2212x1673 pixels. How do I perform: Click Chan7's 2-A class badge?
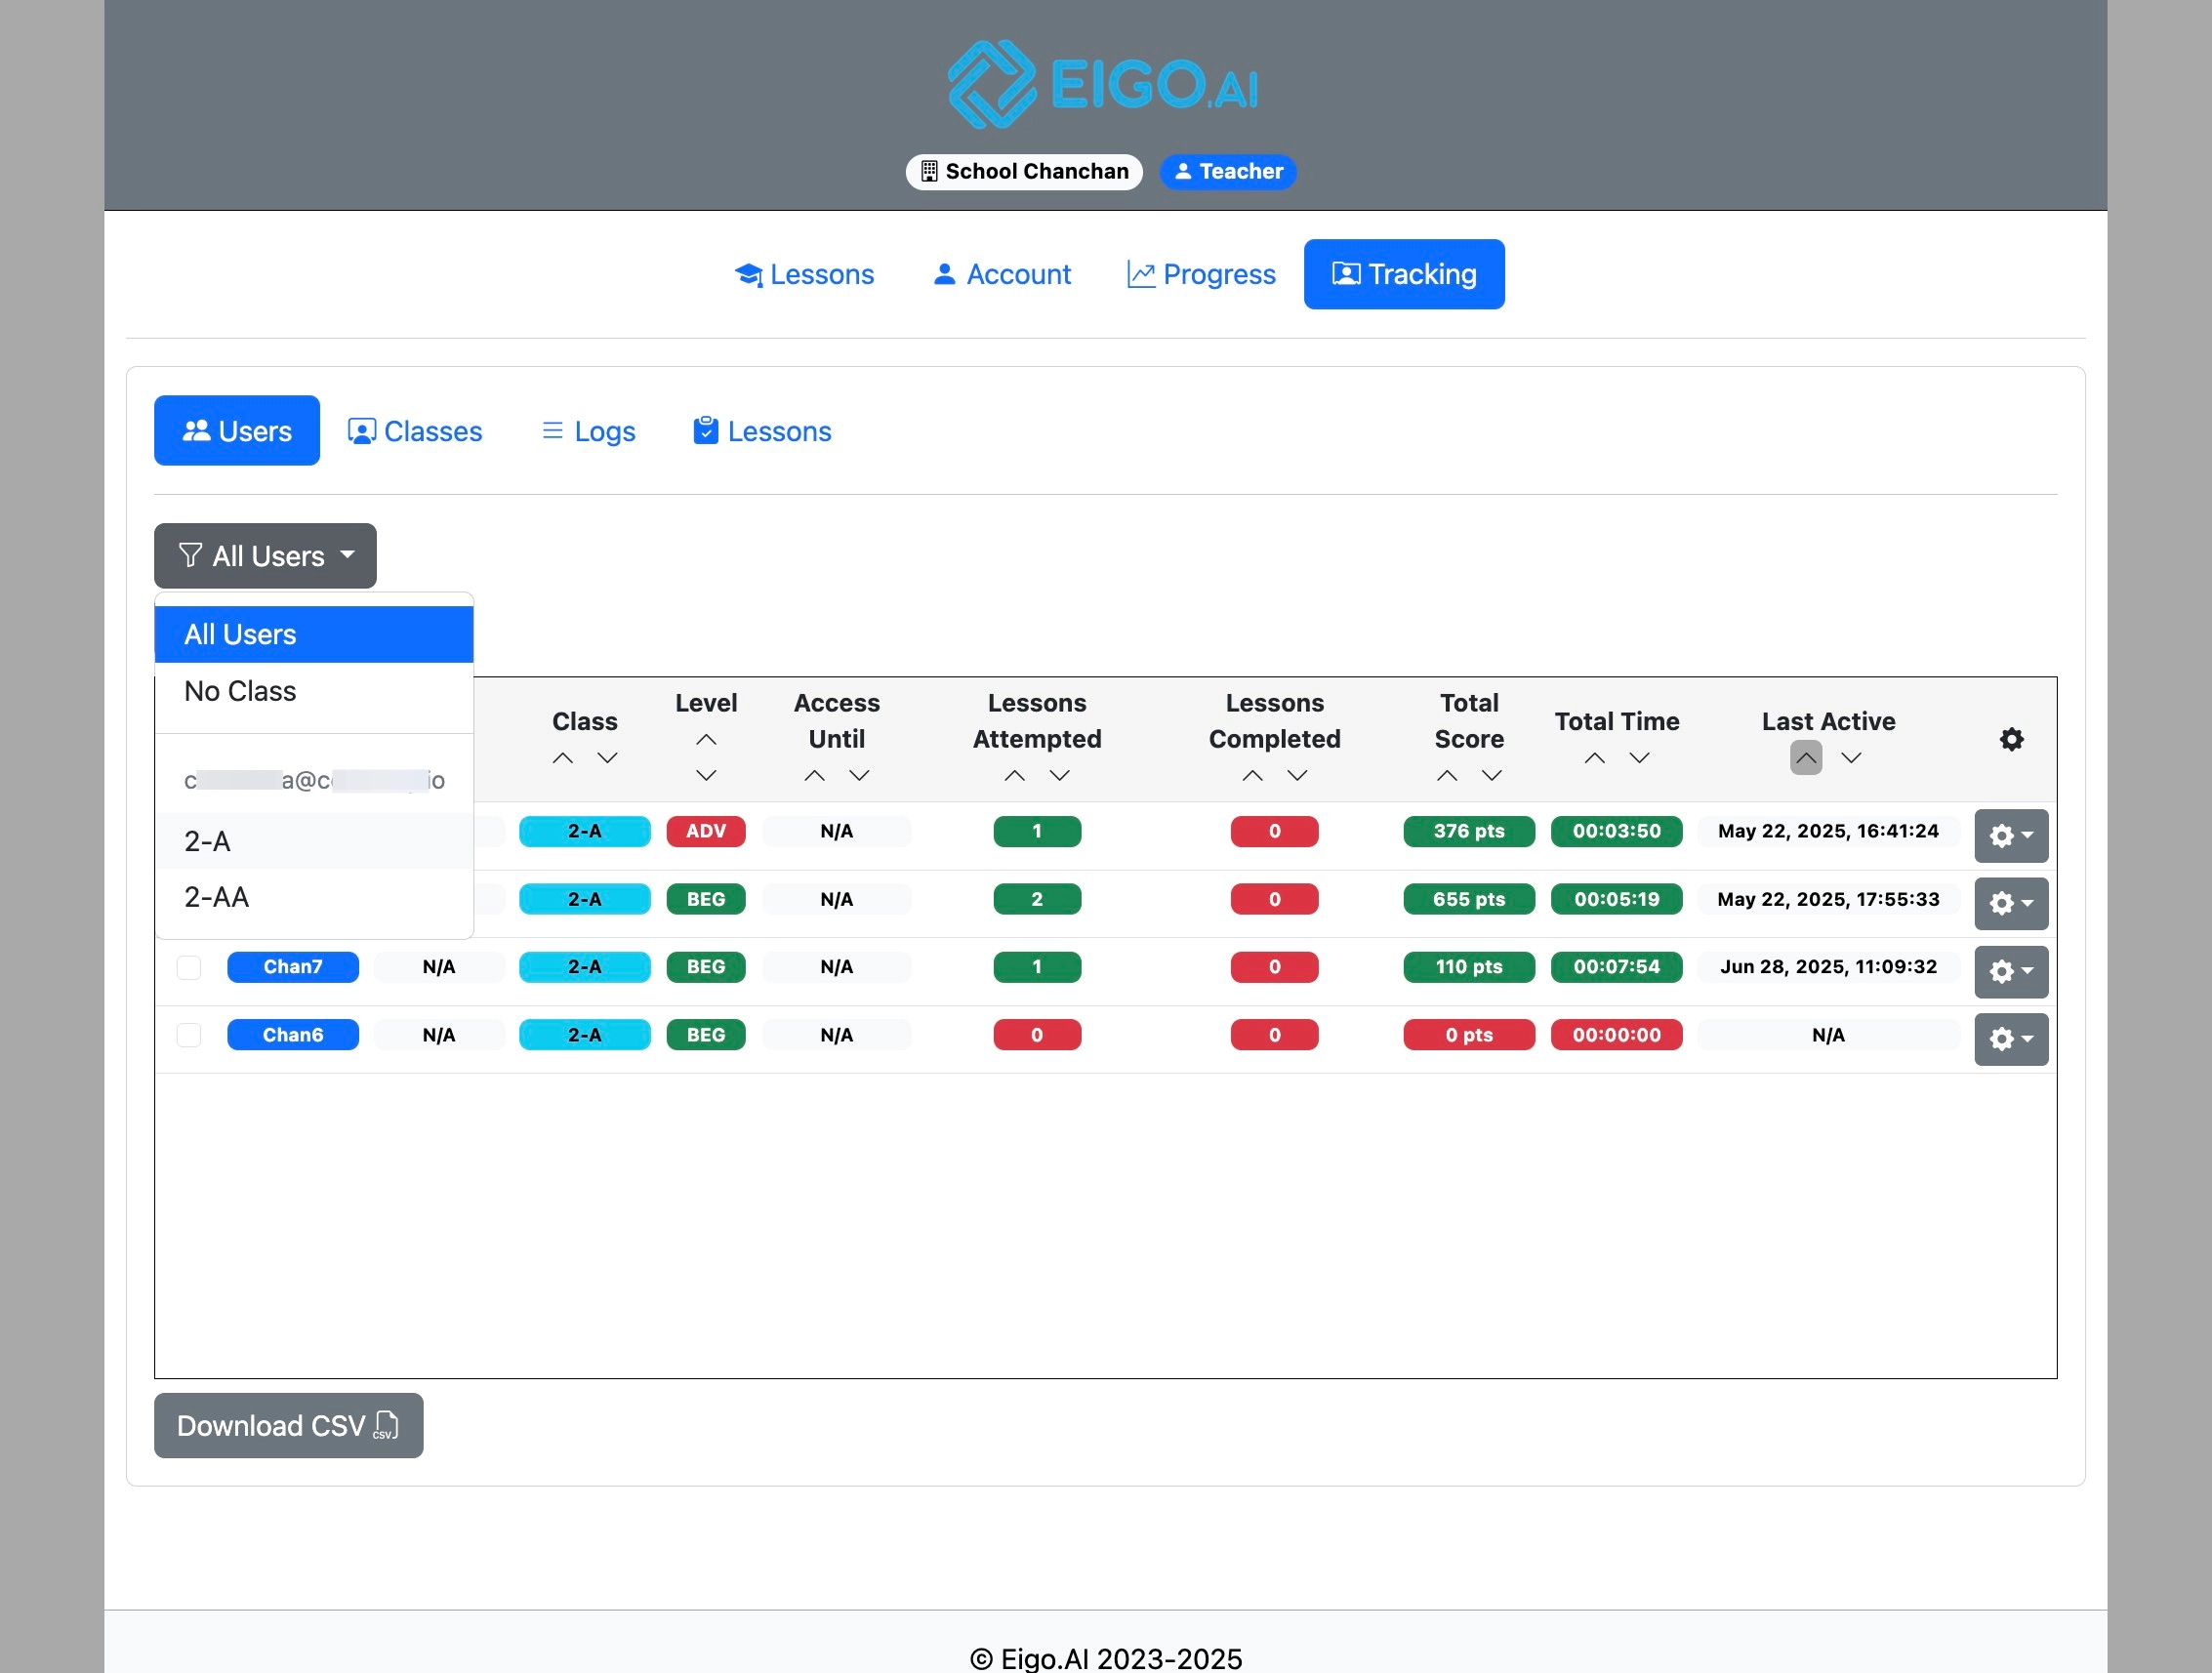tap(585, 967)
